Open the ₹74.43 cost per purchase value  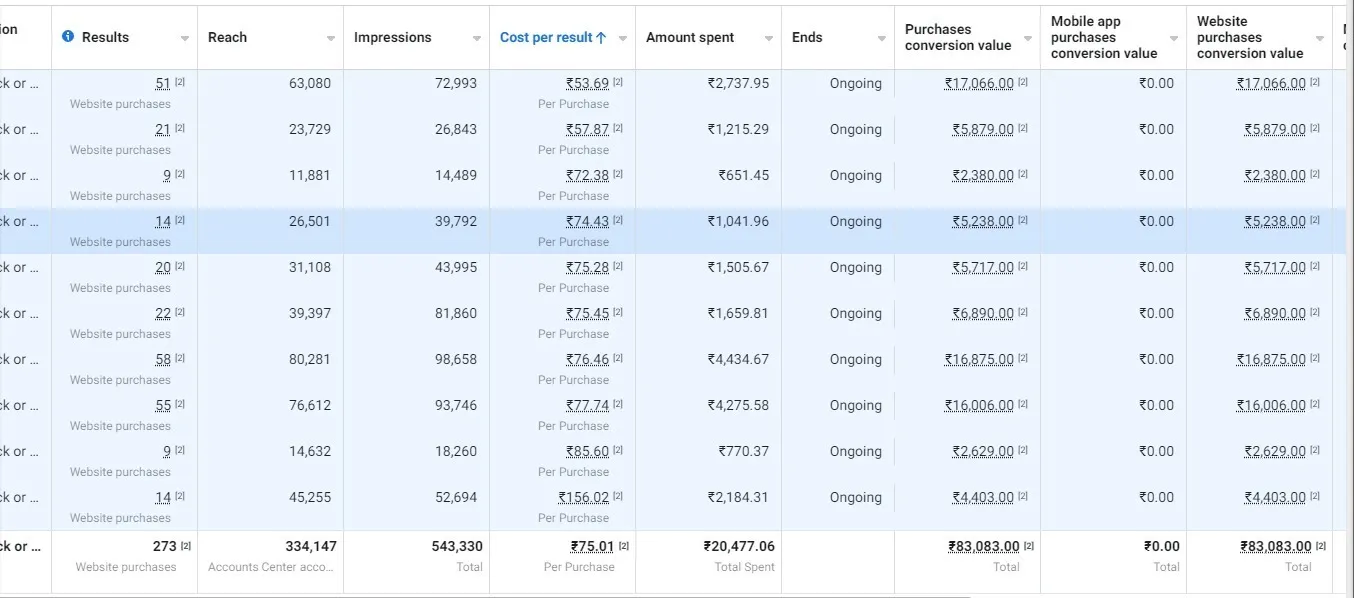point(587,222)
